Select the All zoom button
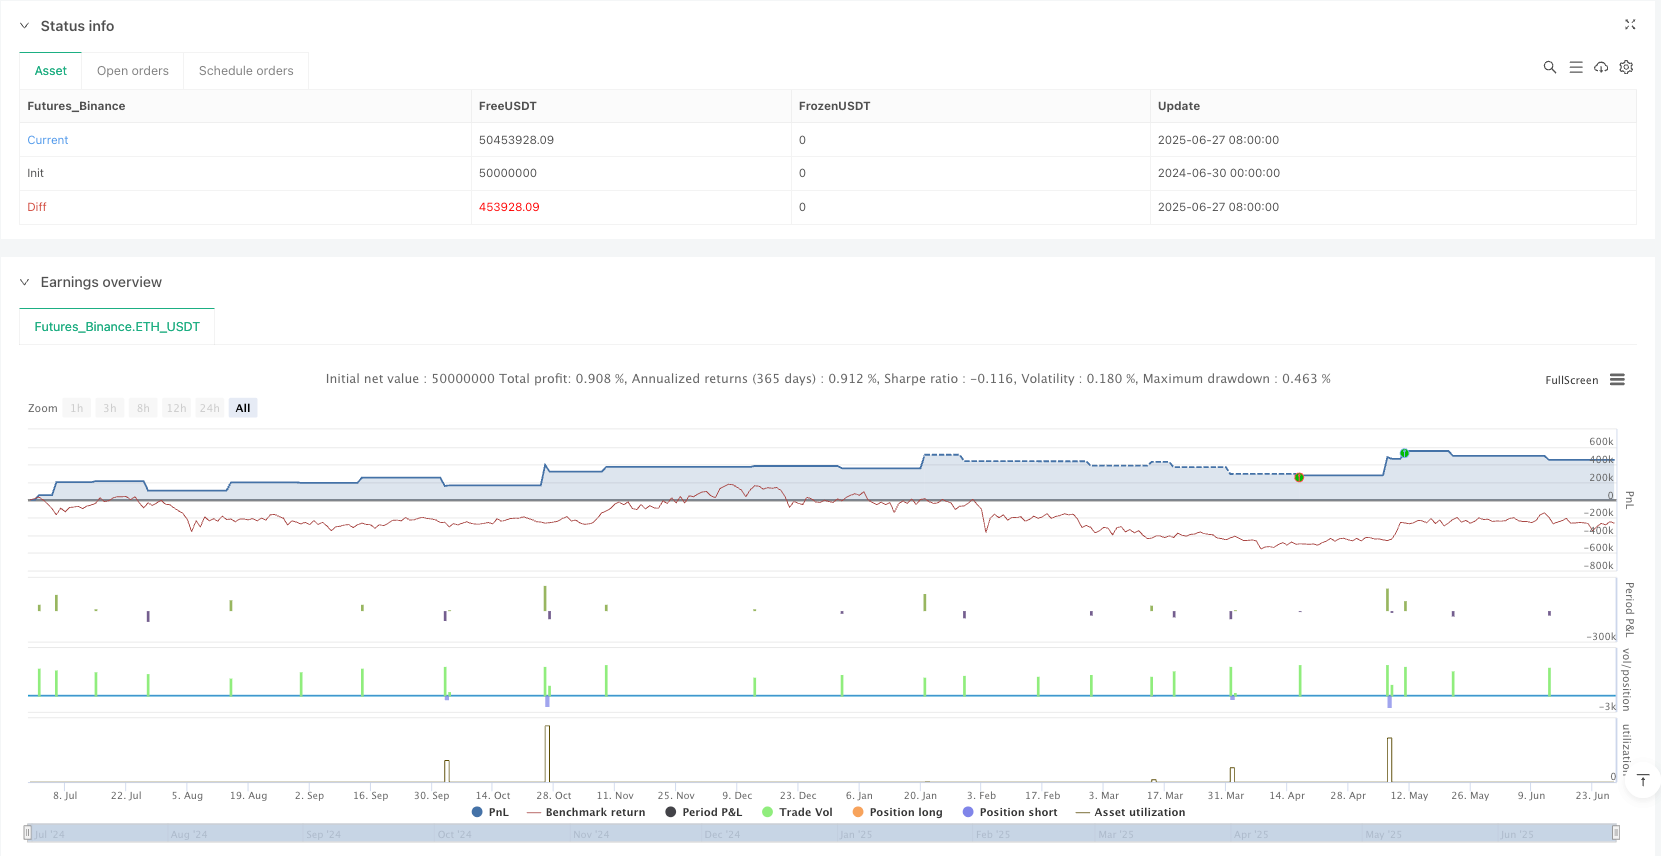 tap(243, 408)
